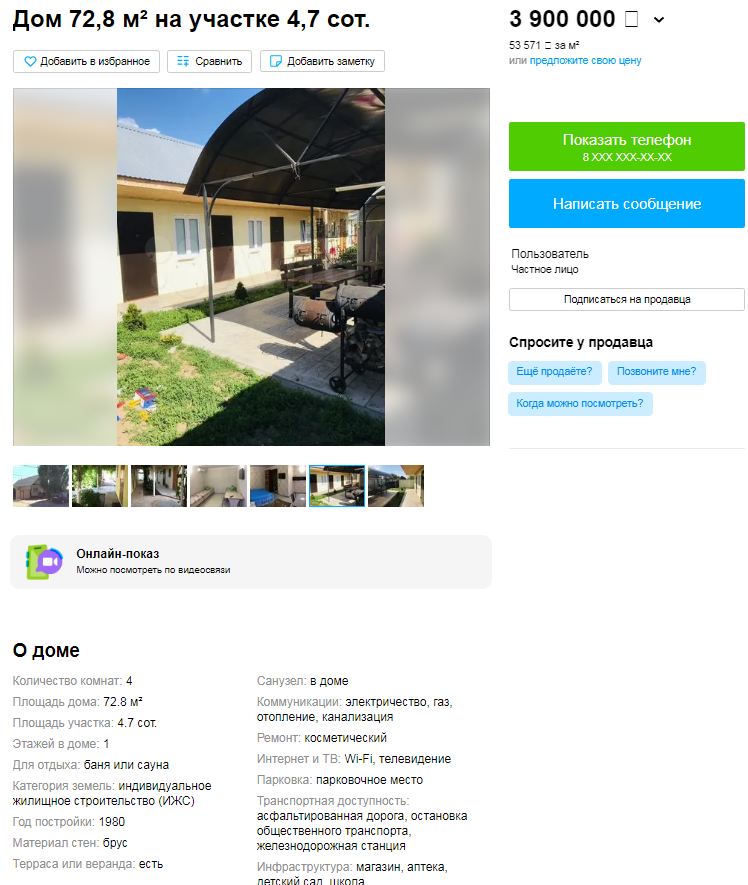View the fourth room interior thumbnail
Screen dimensions: 748x885
[x=218, y=486]
